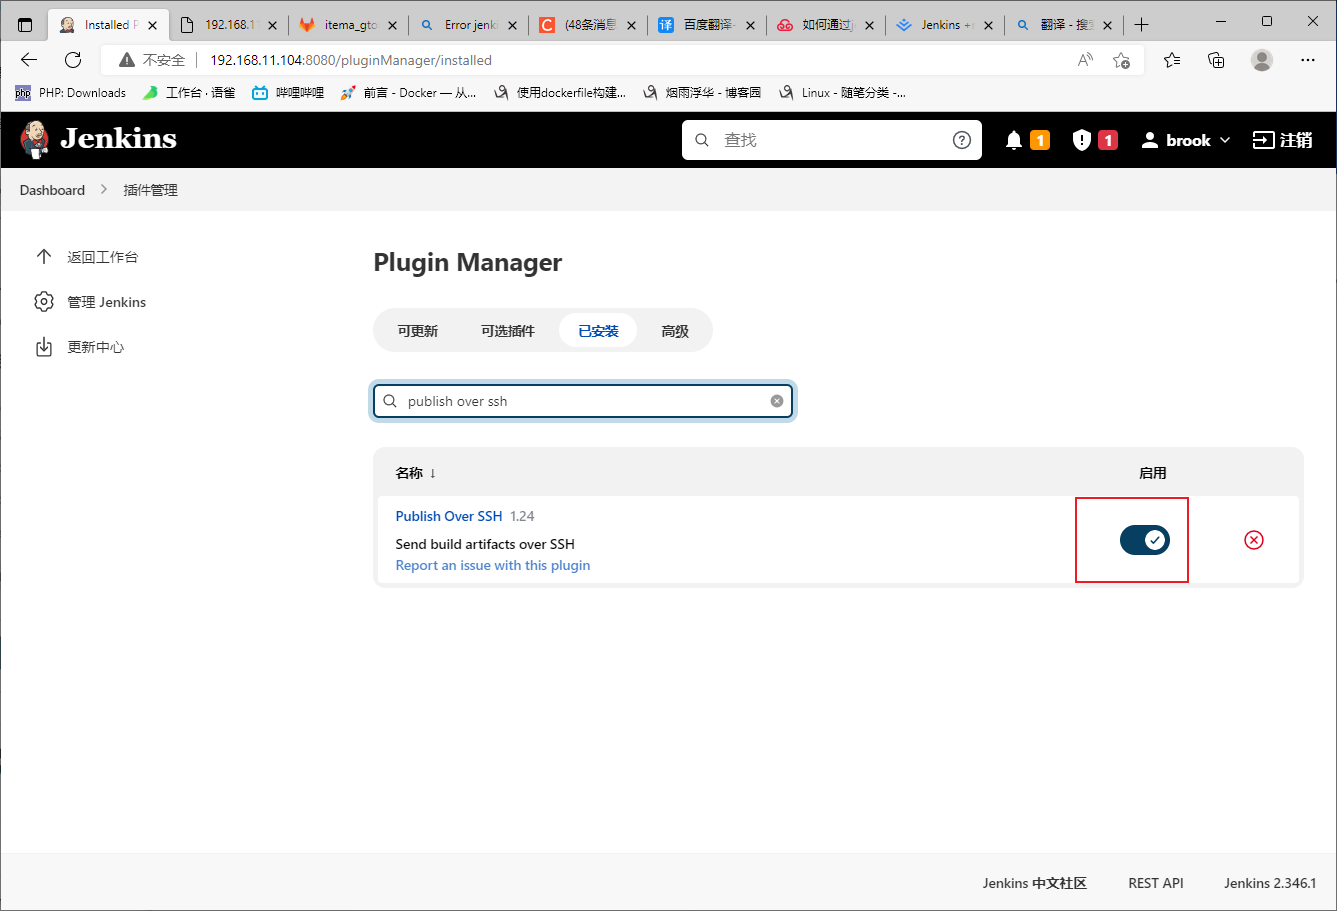Open 哔哩哔哩 bookmark
1337x911 pixels.
tap(288, 93)
